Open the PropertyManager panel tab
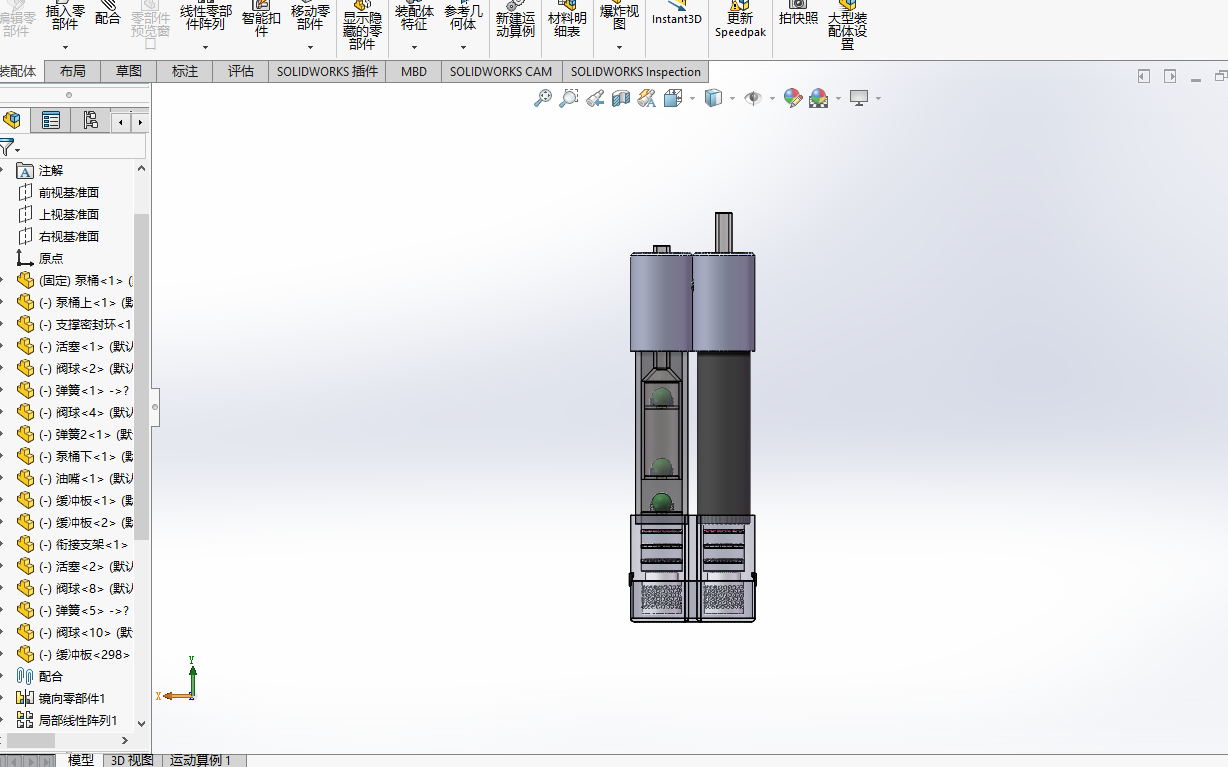 (51, 121)
